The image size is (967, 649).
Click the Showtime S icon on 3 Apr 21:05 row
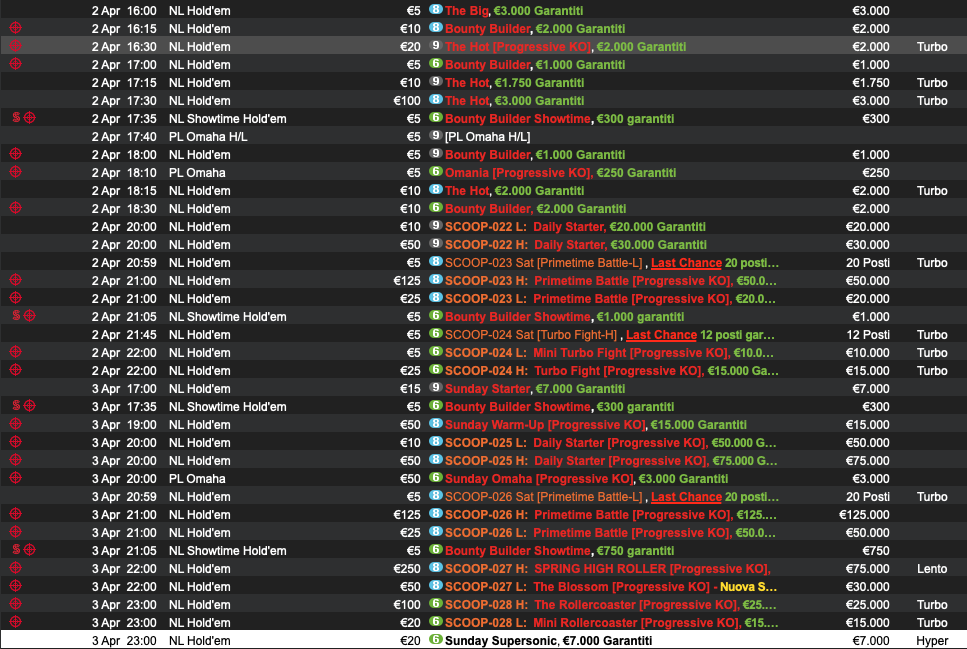(x=16, y=550)
